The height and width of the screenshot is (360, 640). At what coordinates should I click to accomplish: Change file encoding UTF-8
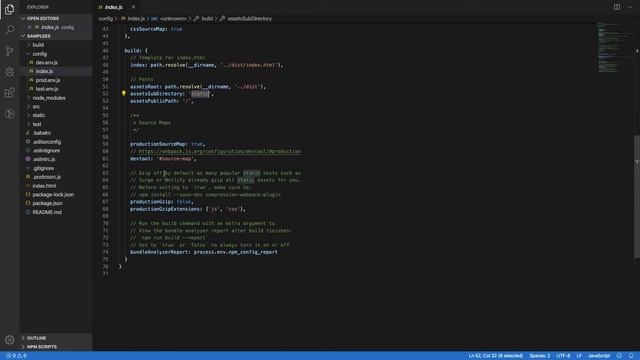click(563, 356)
